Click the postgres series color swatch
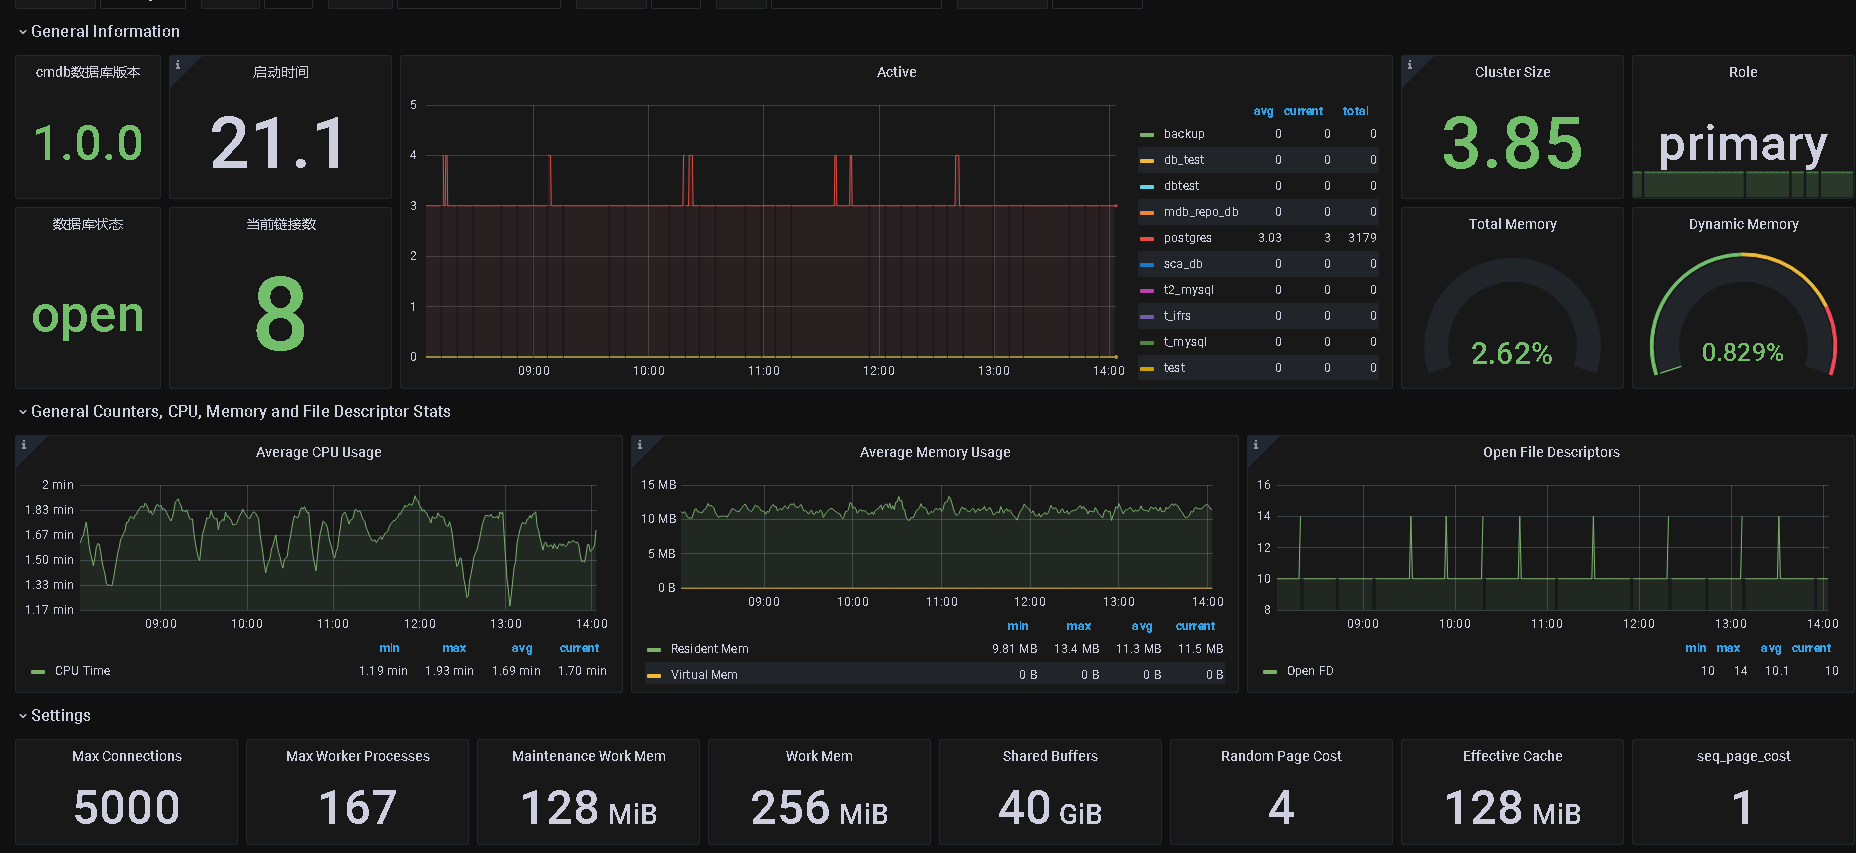The height and width of the screenshot is (853, 1856). (x=1147, y=239)
